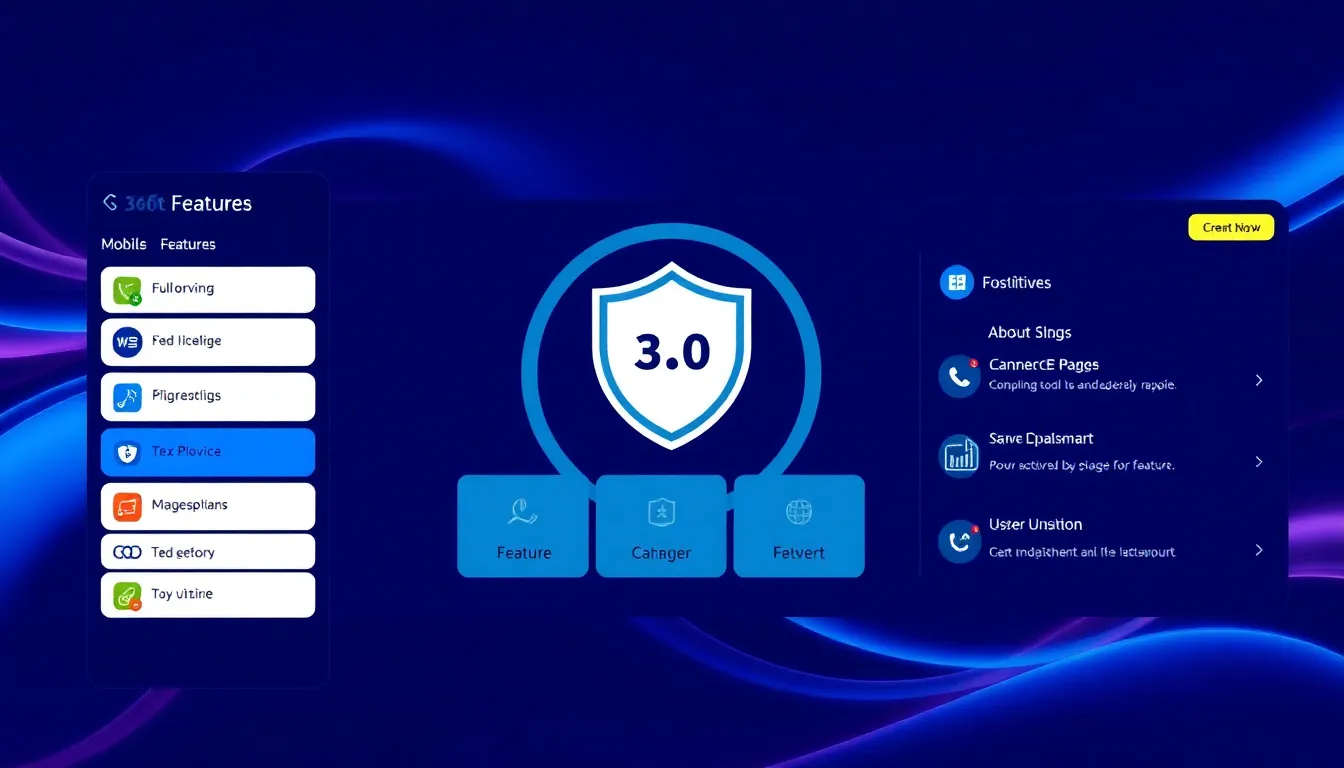Click the Ted gefory infinity-style icon
This screenshot has width=1344, height=768.
tap(127, 552)
